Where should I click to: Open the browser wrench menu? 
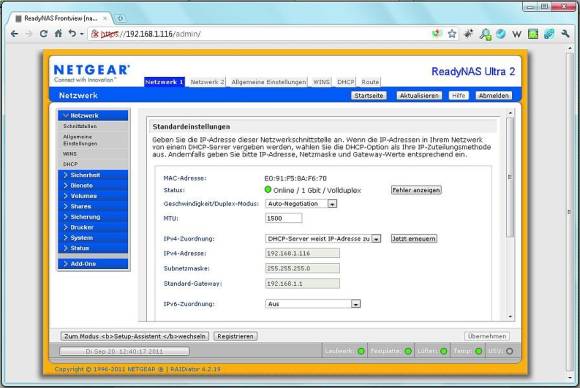pos(565,34)
